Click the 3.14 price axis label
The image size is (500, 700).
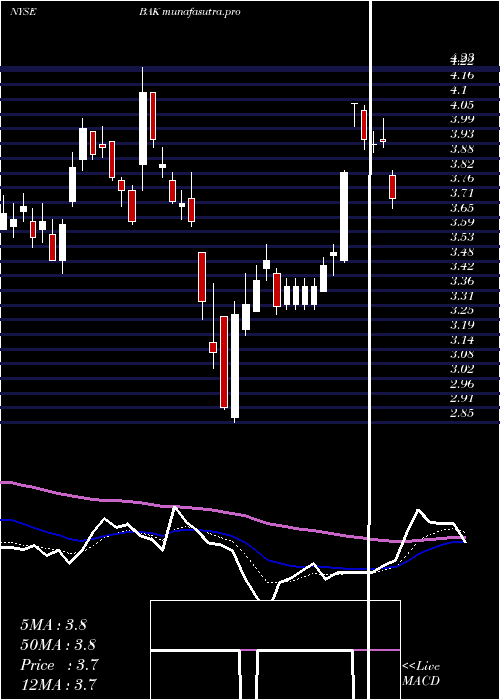point(462,340)
